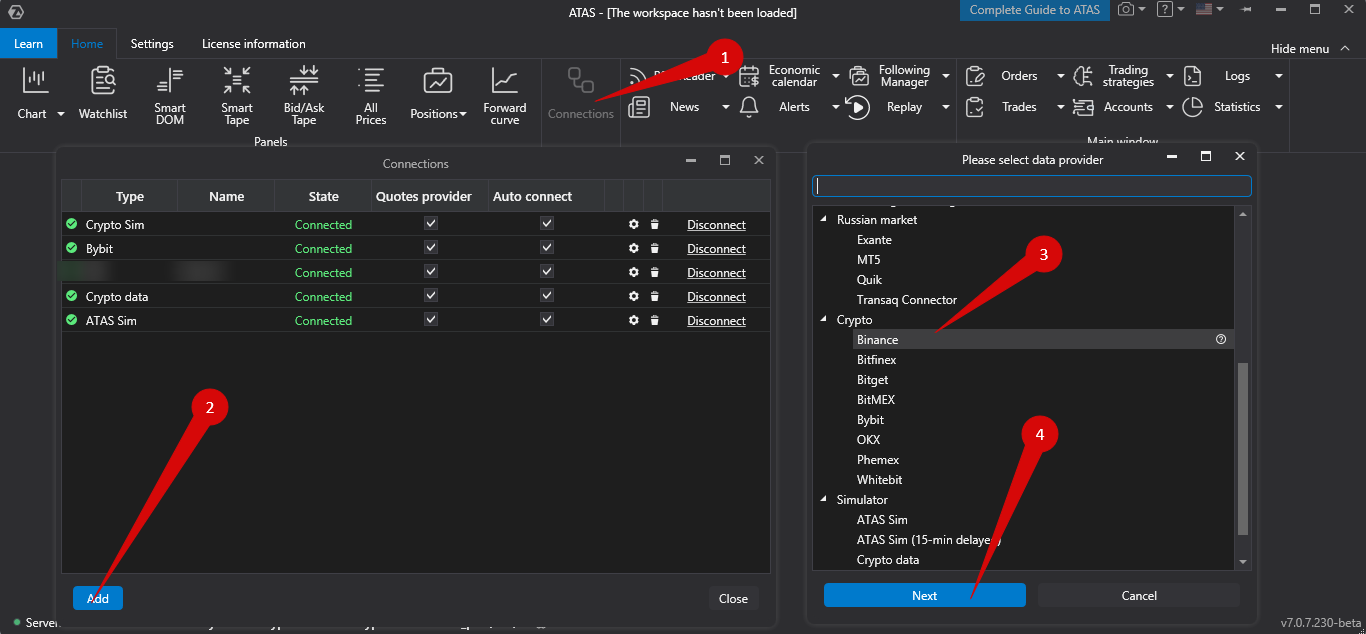Open the Positions panel icon
1366x634 pixels.
[x=437, y=80]
